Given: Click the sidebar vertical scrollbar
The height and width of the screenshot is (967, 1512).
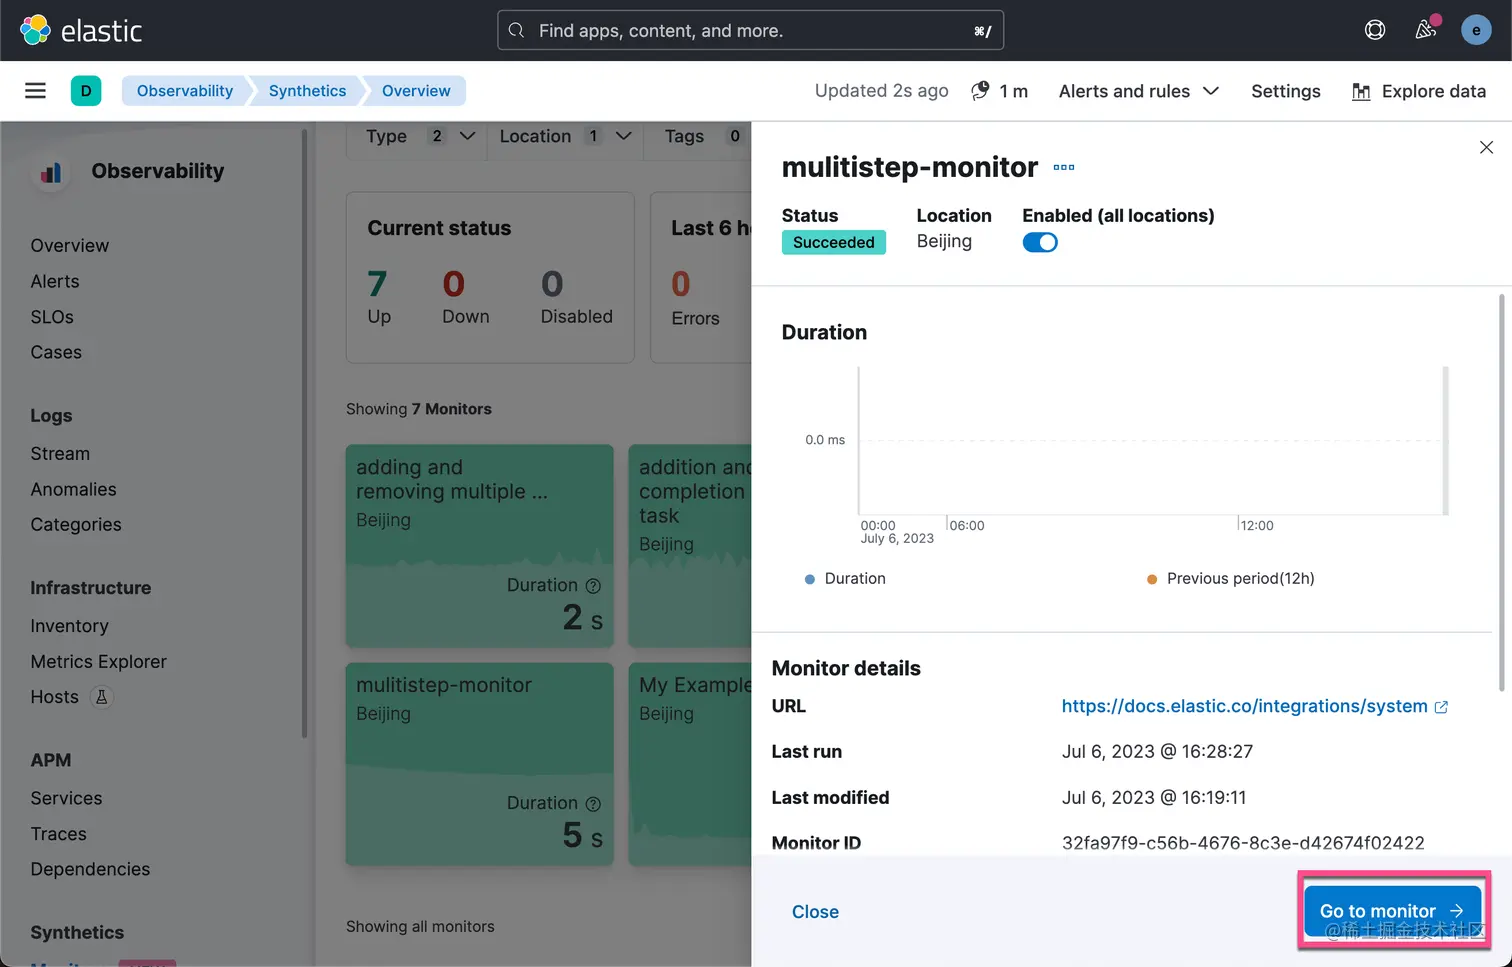Looking at the screenshot, I should pos(304,434).
